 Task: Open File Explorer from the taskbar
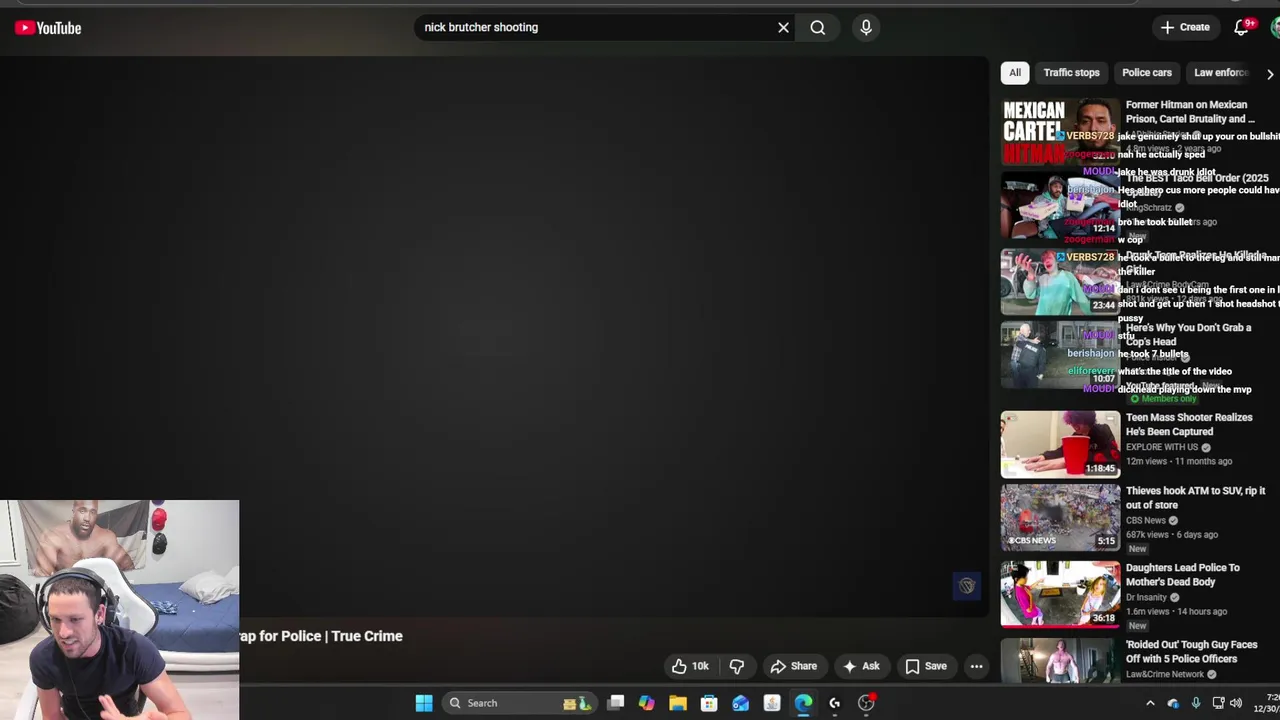pos(678,703)
